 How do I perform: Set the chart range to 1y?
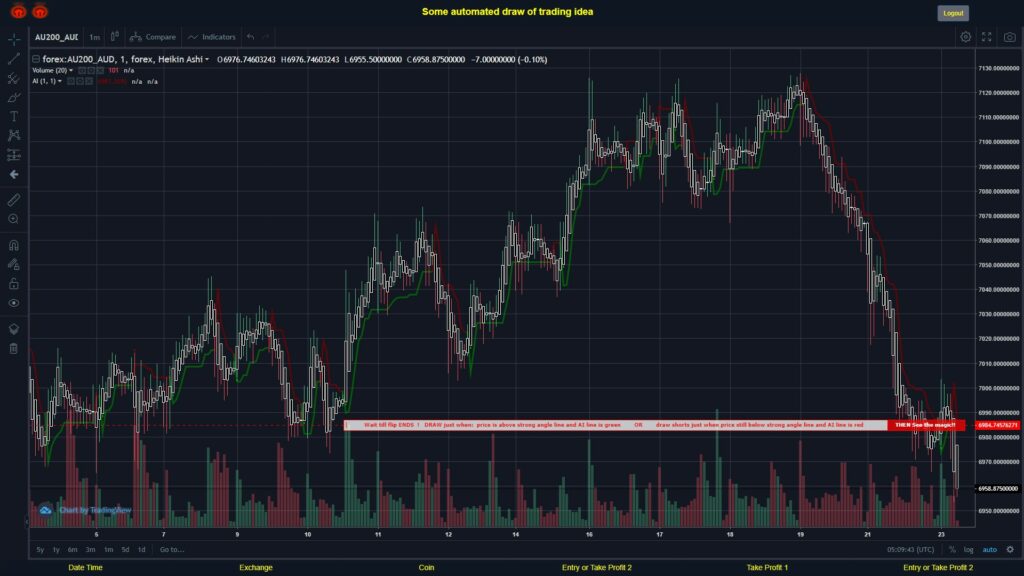[56, 549]
